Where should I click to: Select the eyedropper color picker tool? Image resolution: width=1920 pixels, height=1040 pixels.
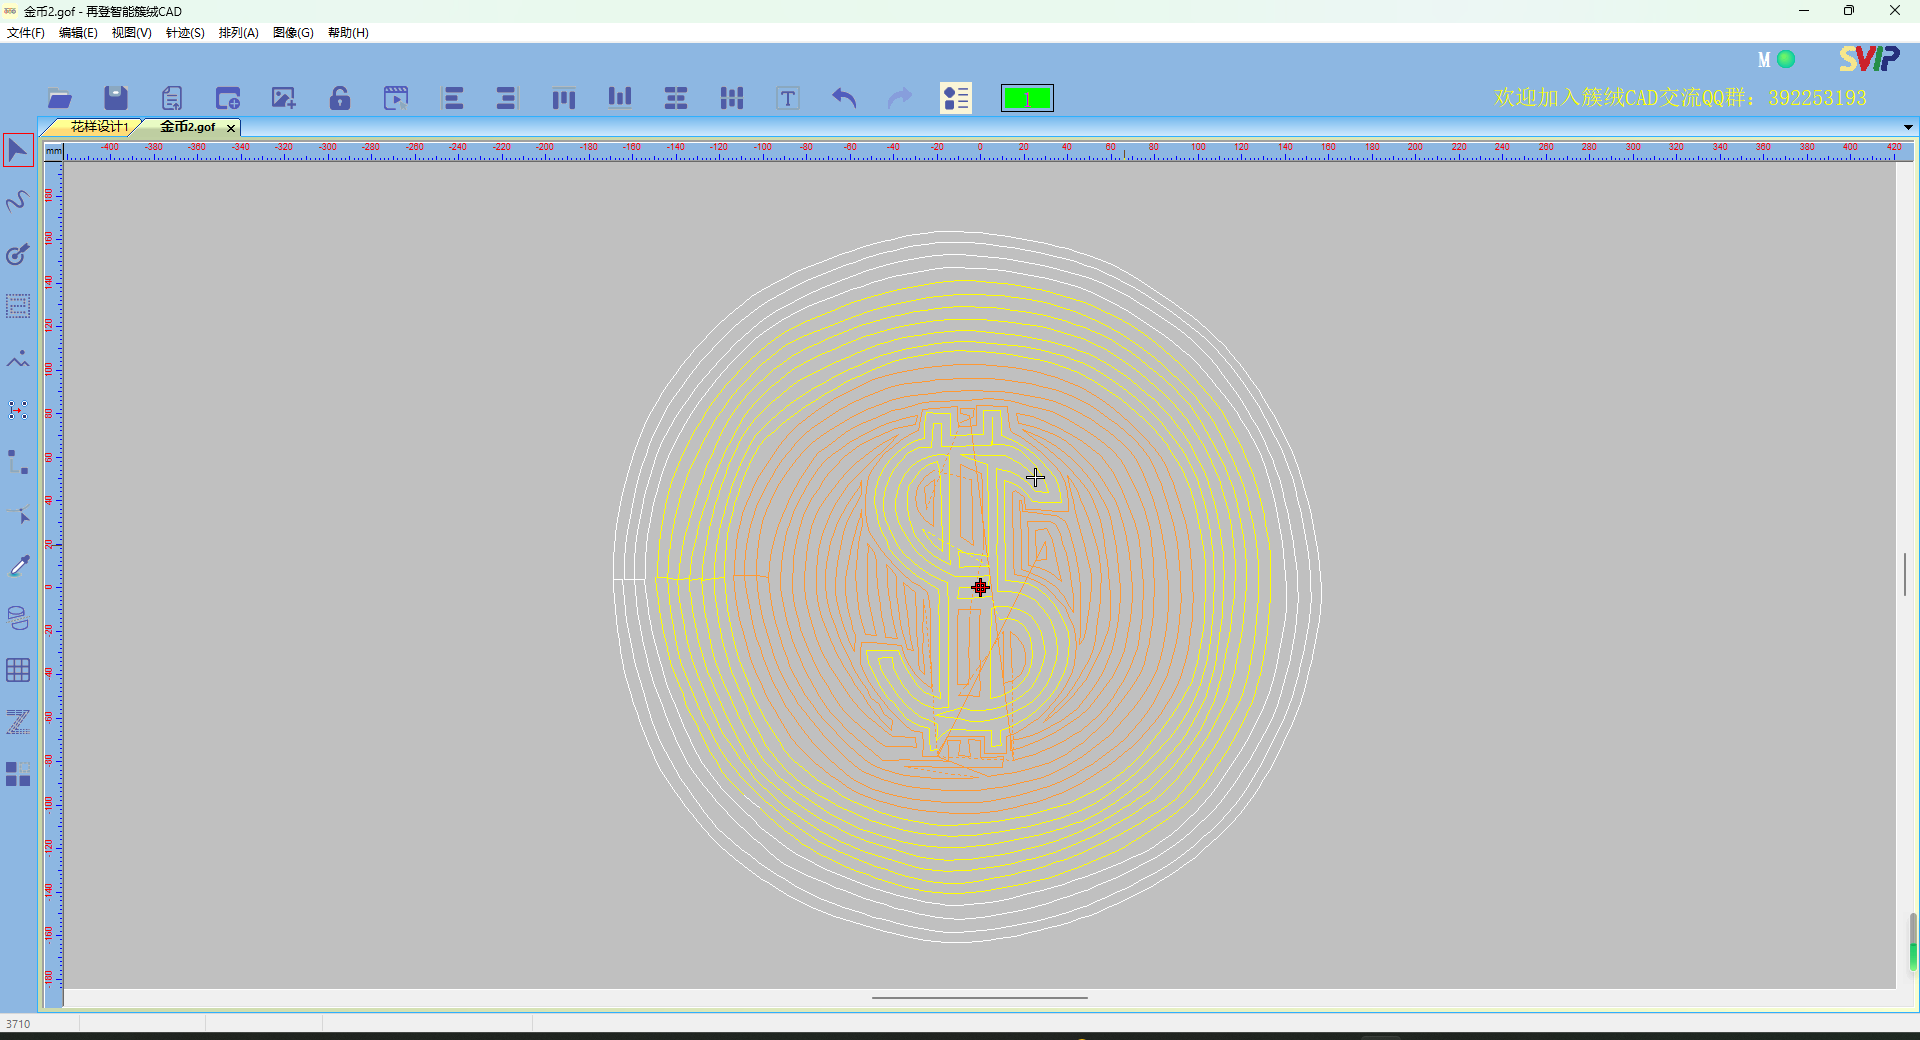tap(18, 566)
